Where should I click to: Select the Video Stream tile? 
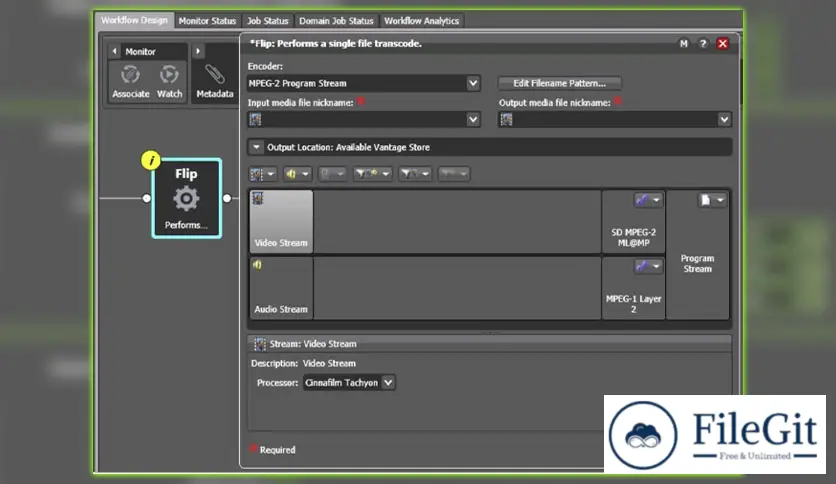pyautogui.click(x=281, y=221)
